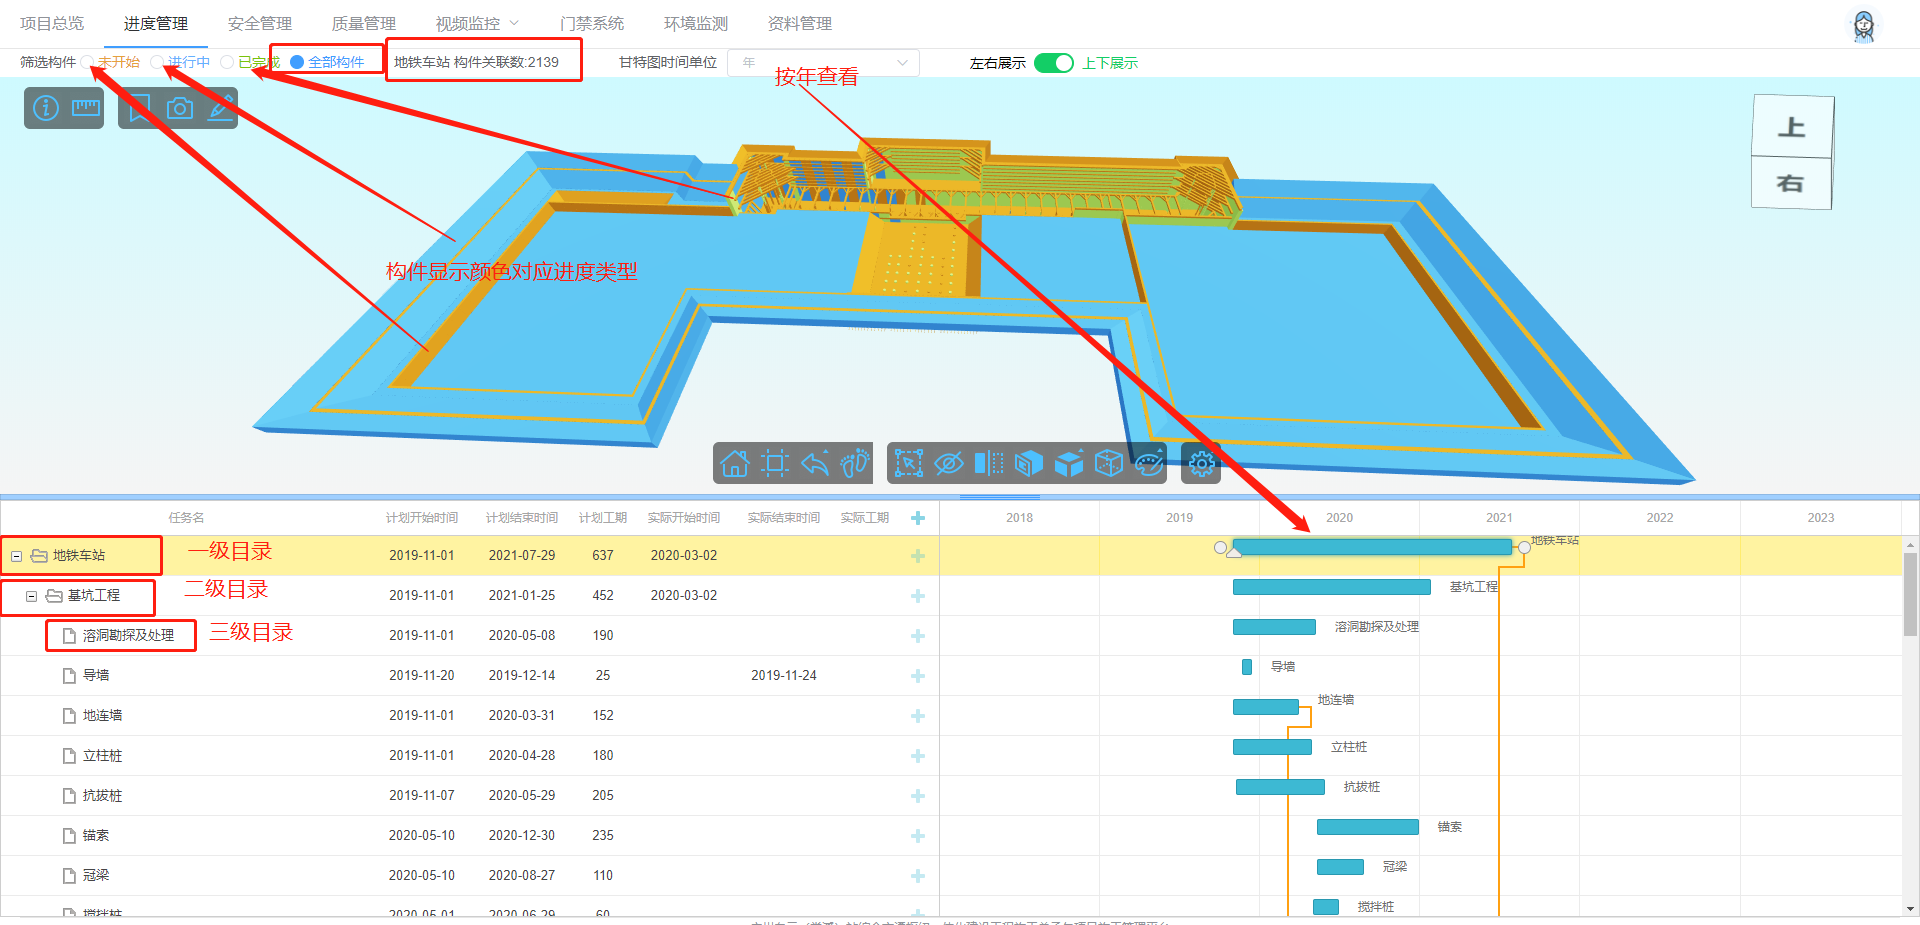Select the 已完成 filter radio button

[x=227, y=62]
